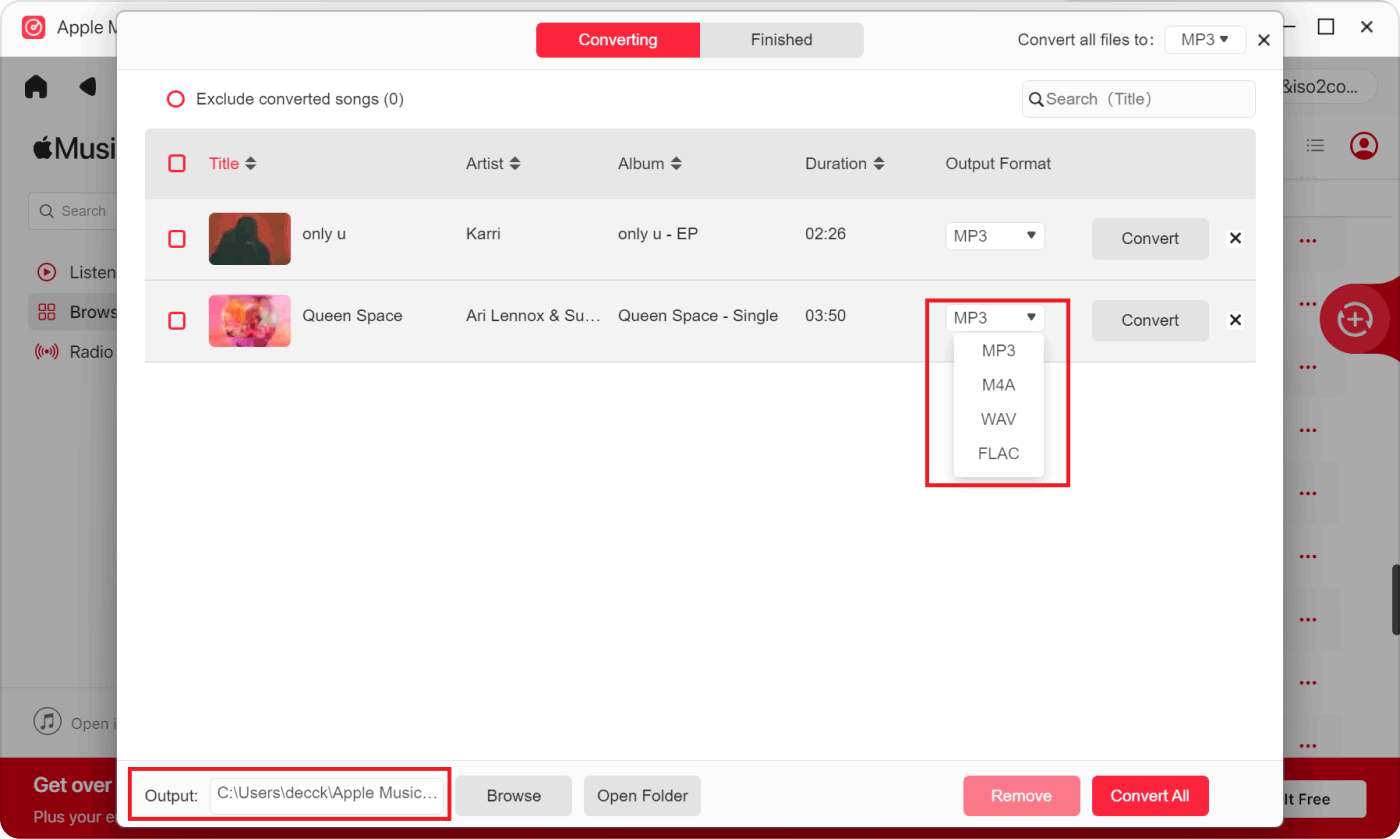The width and height of the screenshot is (1400, 839).
Task: Convert the only u track
Action: point(1150,239)
